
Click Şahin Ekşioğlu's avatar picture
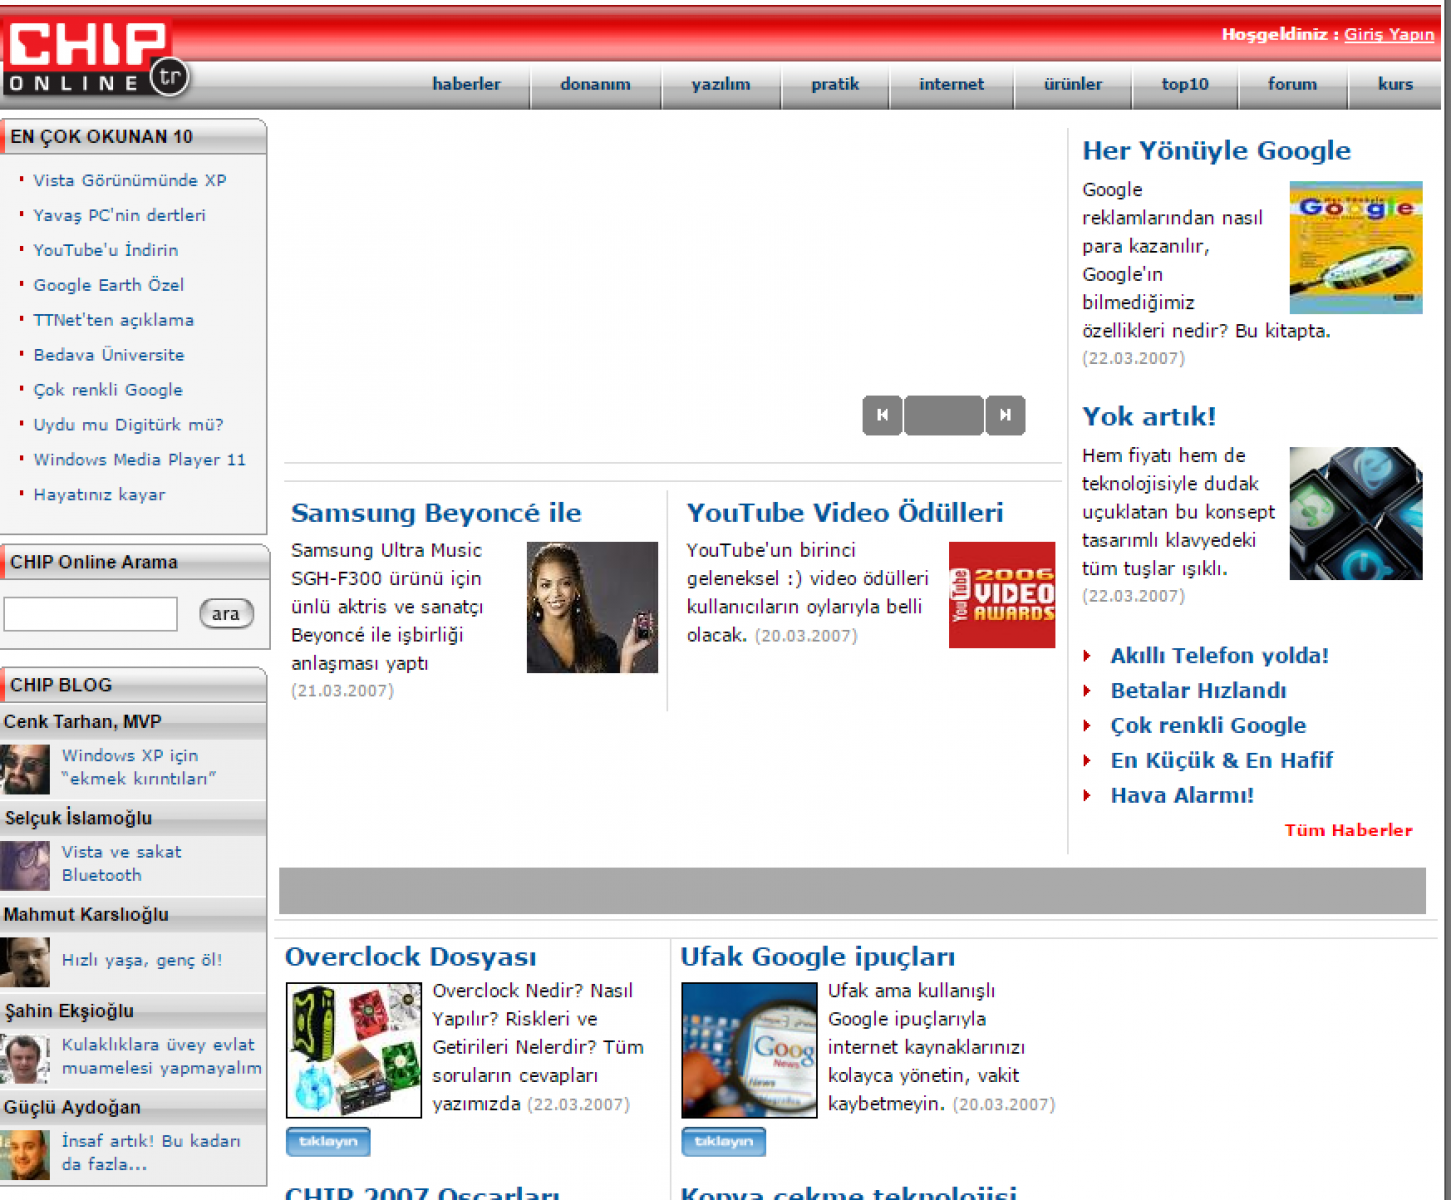click(x=25, y=1058)
